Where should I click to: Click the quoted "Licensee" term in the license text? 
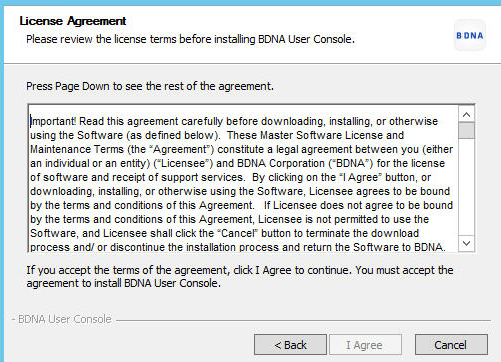coord(183,163)
